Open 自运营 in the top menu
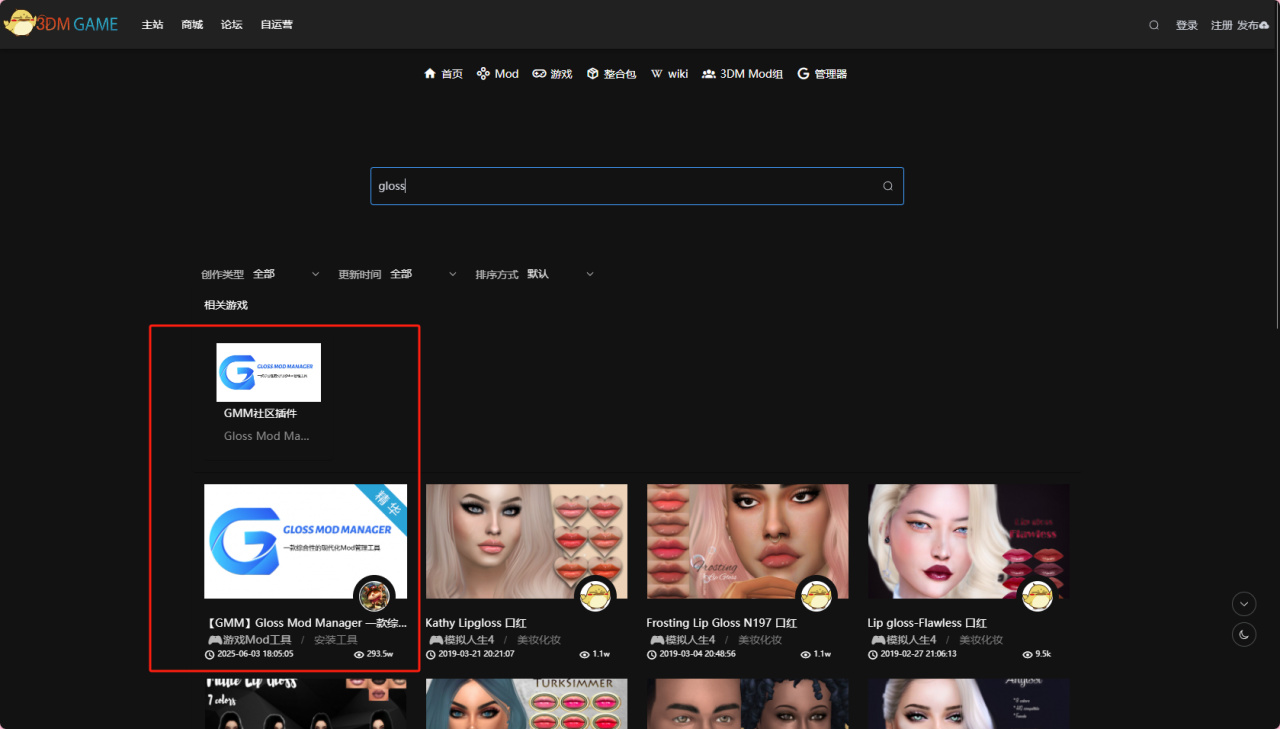The width and height of the screenshot is (1280, 729). point(276,25)
